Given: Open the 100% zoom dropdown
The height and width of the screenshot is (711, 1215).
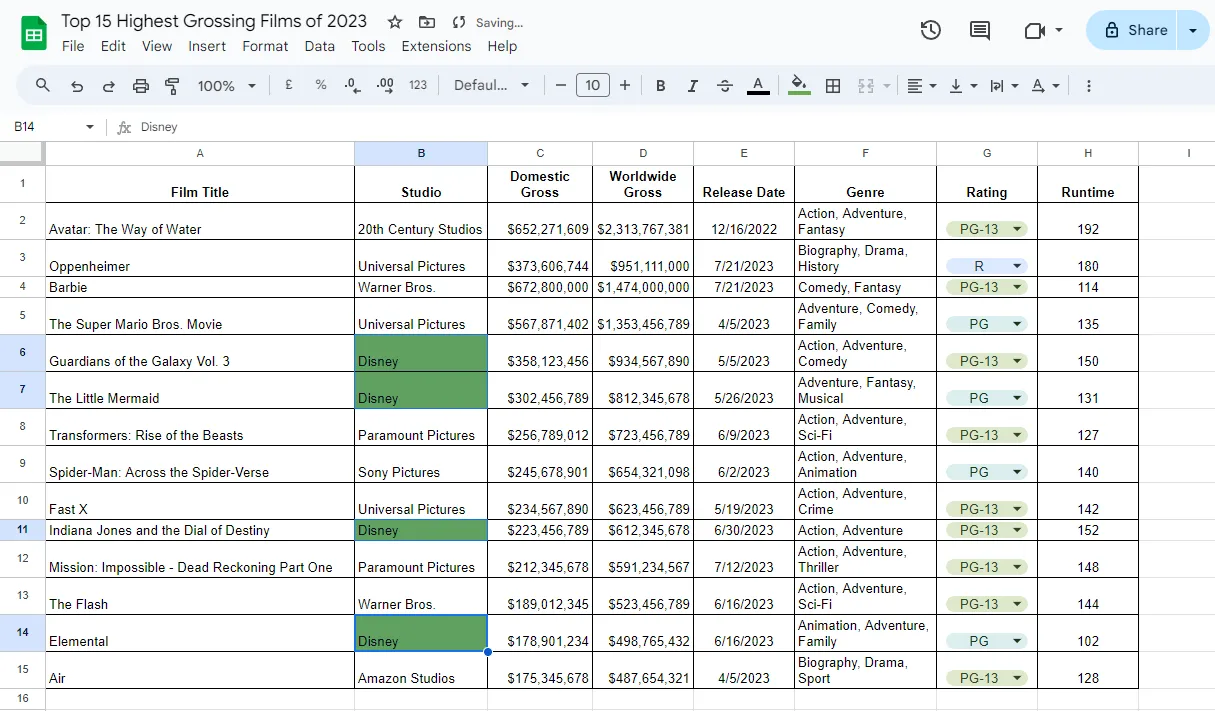Looking at the screenshot, I should coord(227,86).
